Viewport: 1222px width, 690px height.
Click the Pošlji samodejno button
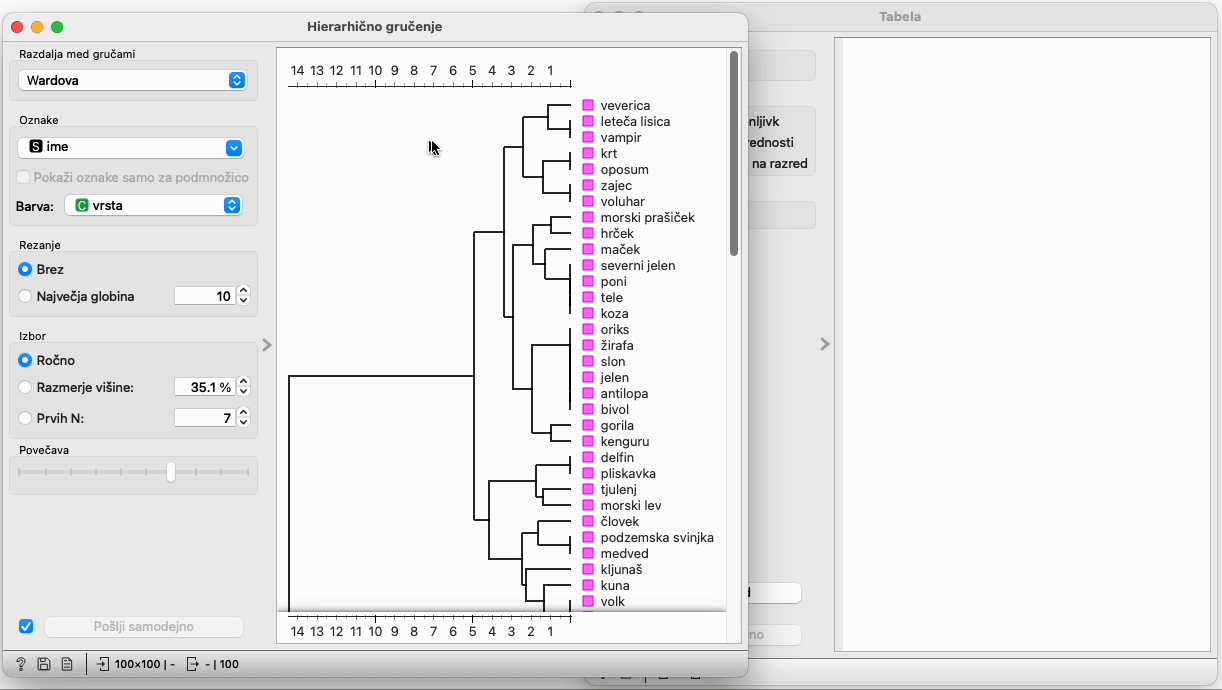pyautogui.click(x=144, y=627)
